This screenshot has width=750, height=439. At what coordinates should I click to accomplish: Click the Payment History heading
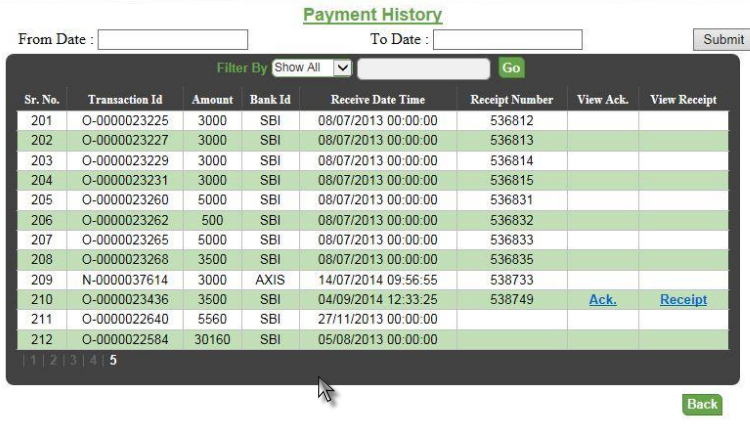[373, 15]
